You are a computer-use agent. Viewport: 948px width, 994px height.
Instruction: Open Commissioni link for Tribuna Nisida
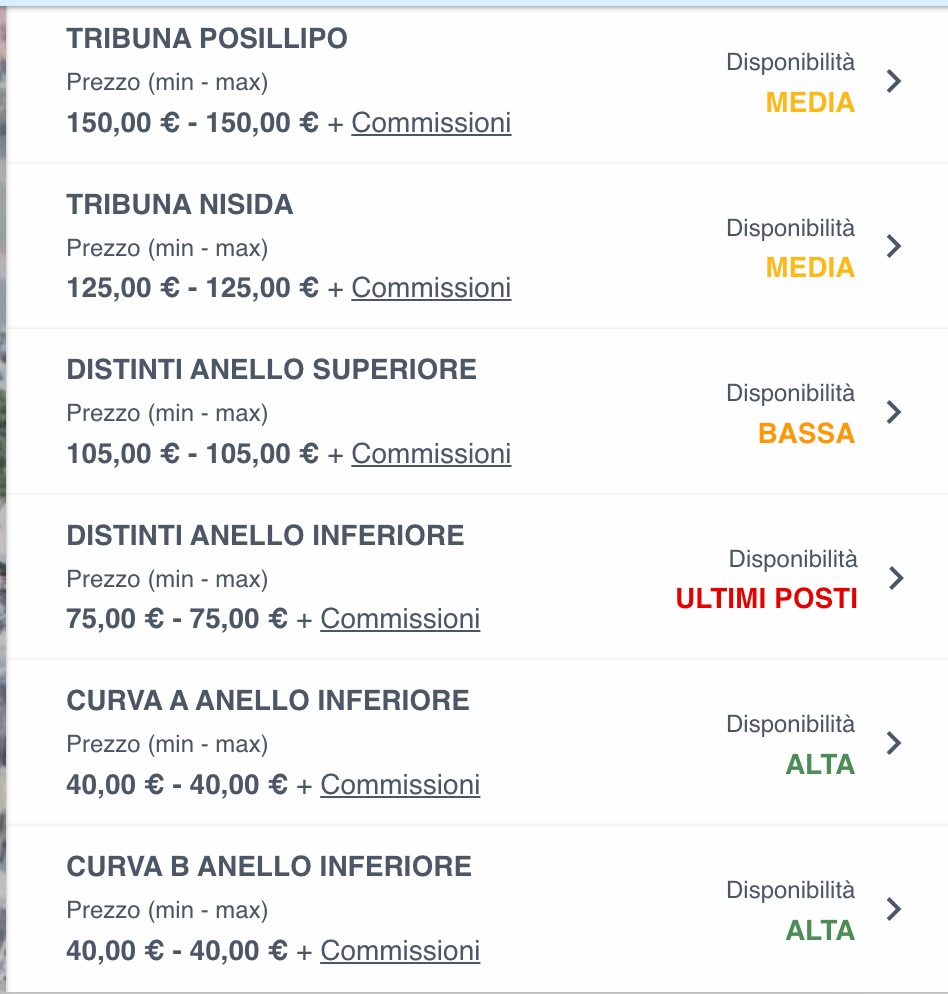click(431, 288)
